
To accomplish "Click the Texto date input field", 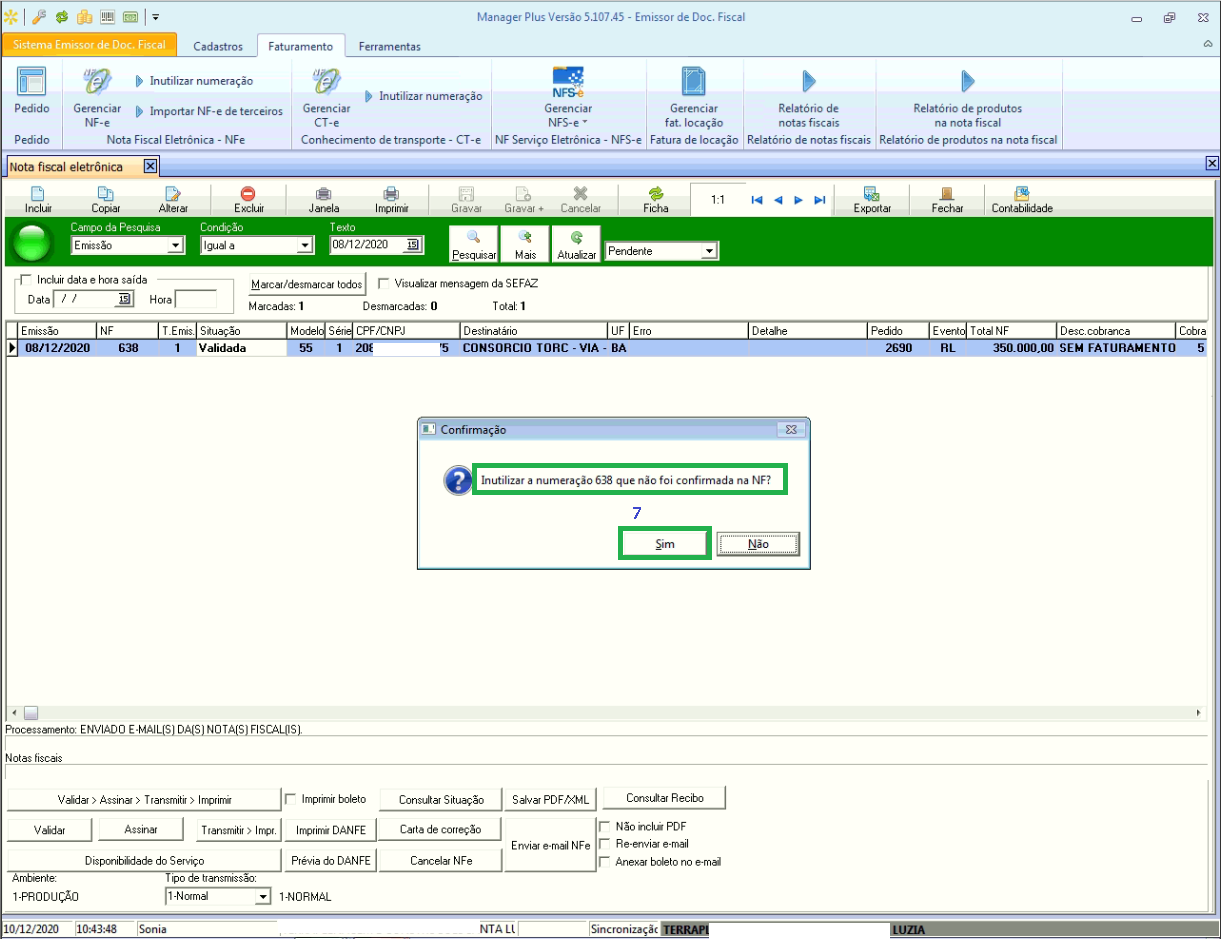I will (368, 245).
